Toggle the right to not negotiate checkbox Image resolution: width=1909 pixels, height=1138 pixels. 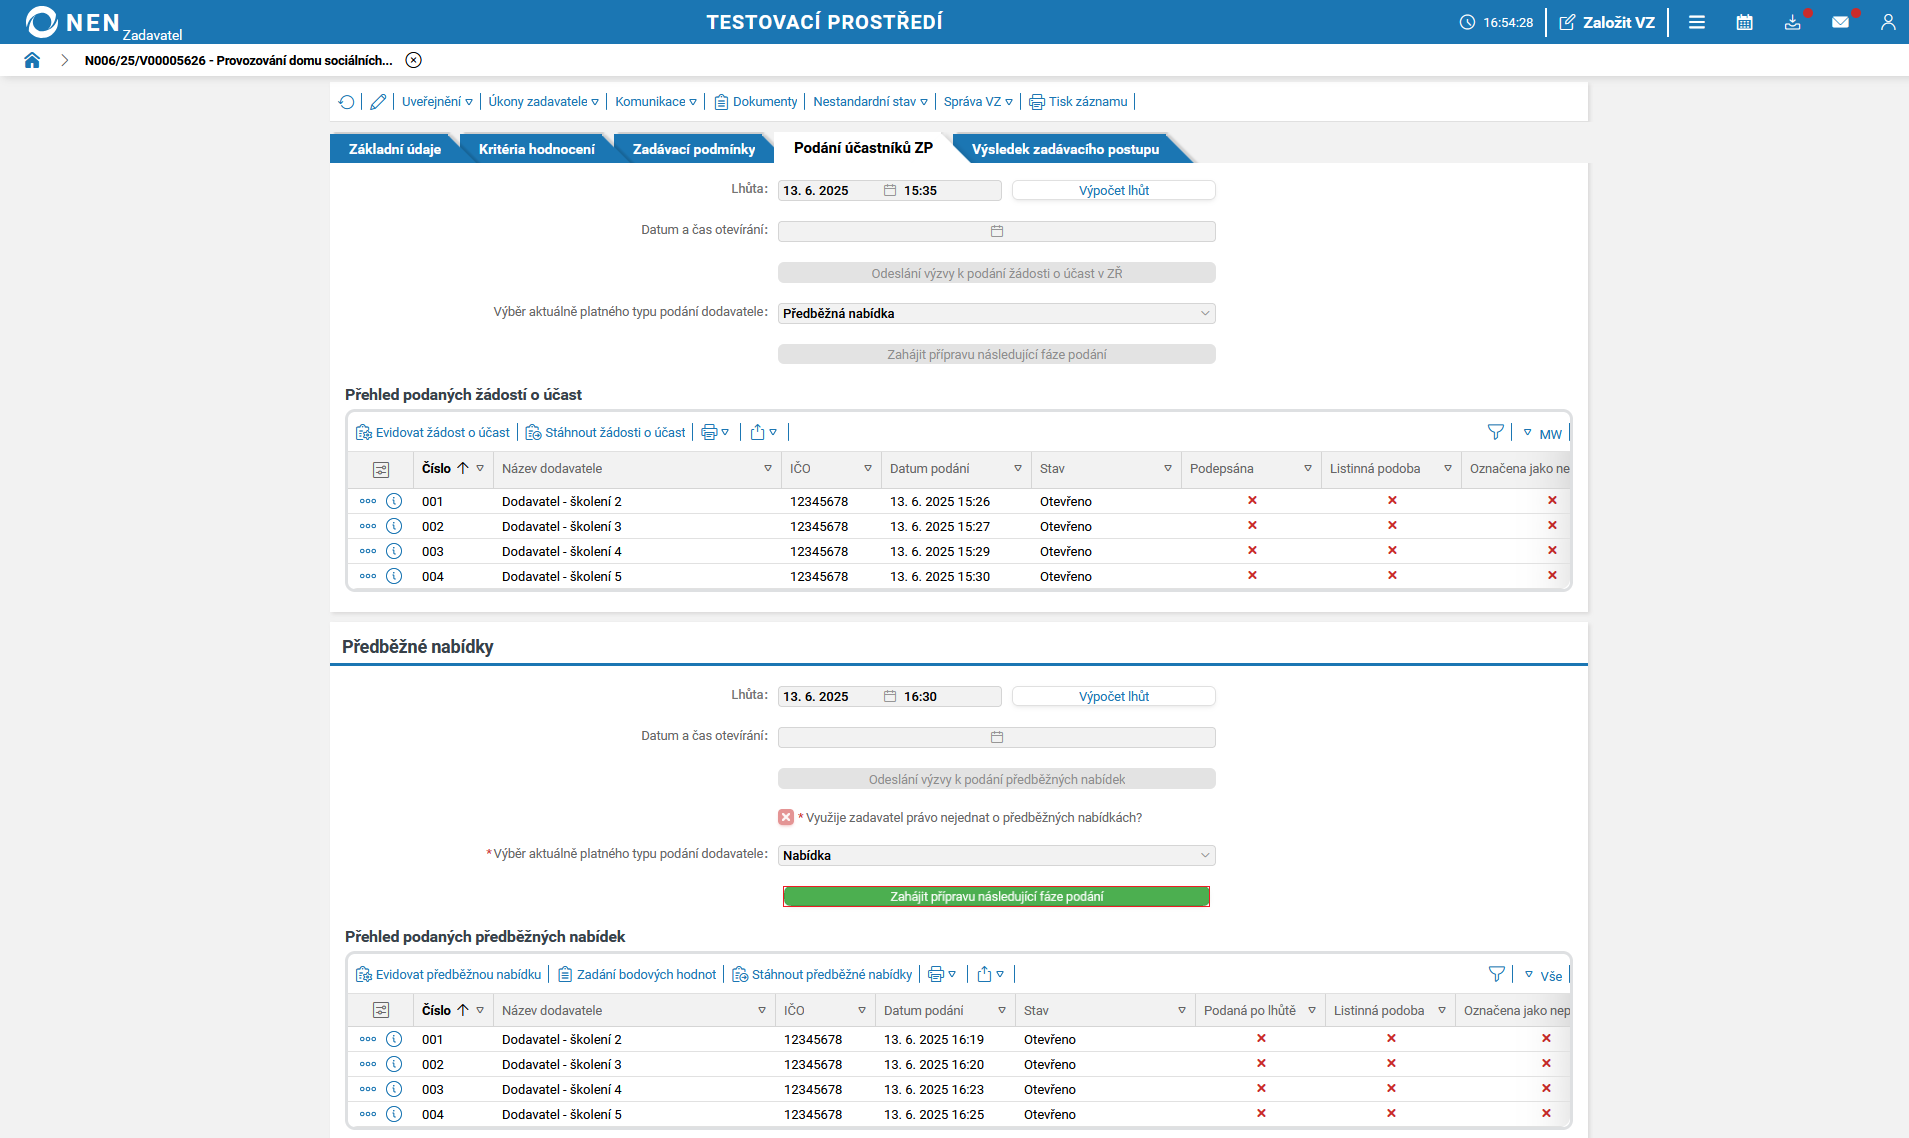click(786, 817)
